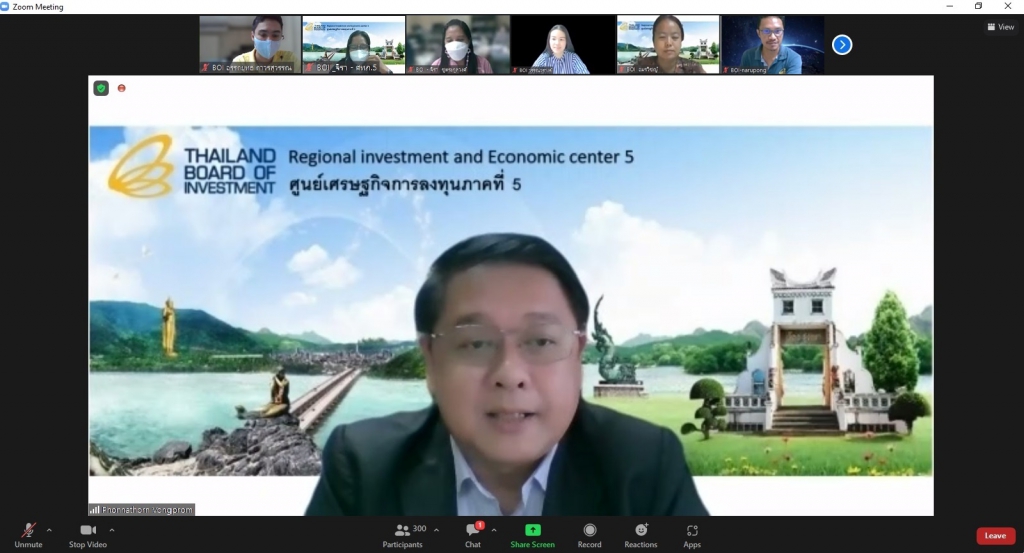Click the red recording indicator icon
1024x553 pixels.
pos(121,88)
